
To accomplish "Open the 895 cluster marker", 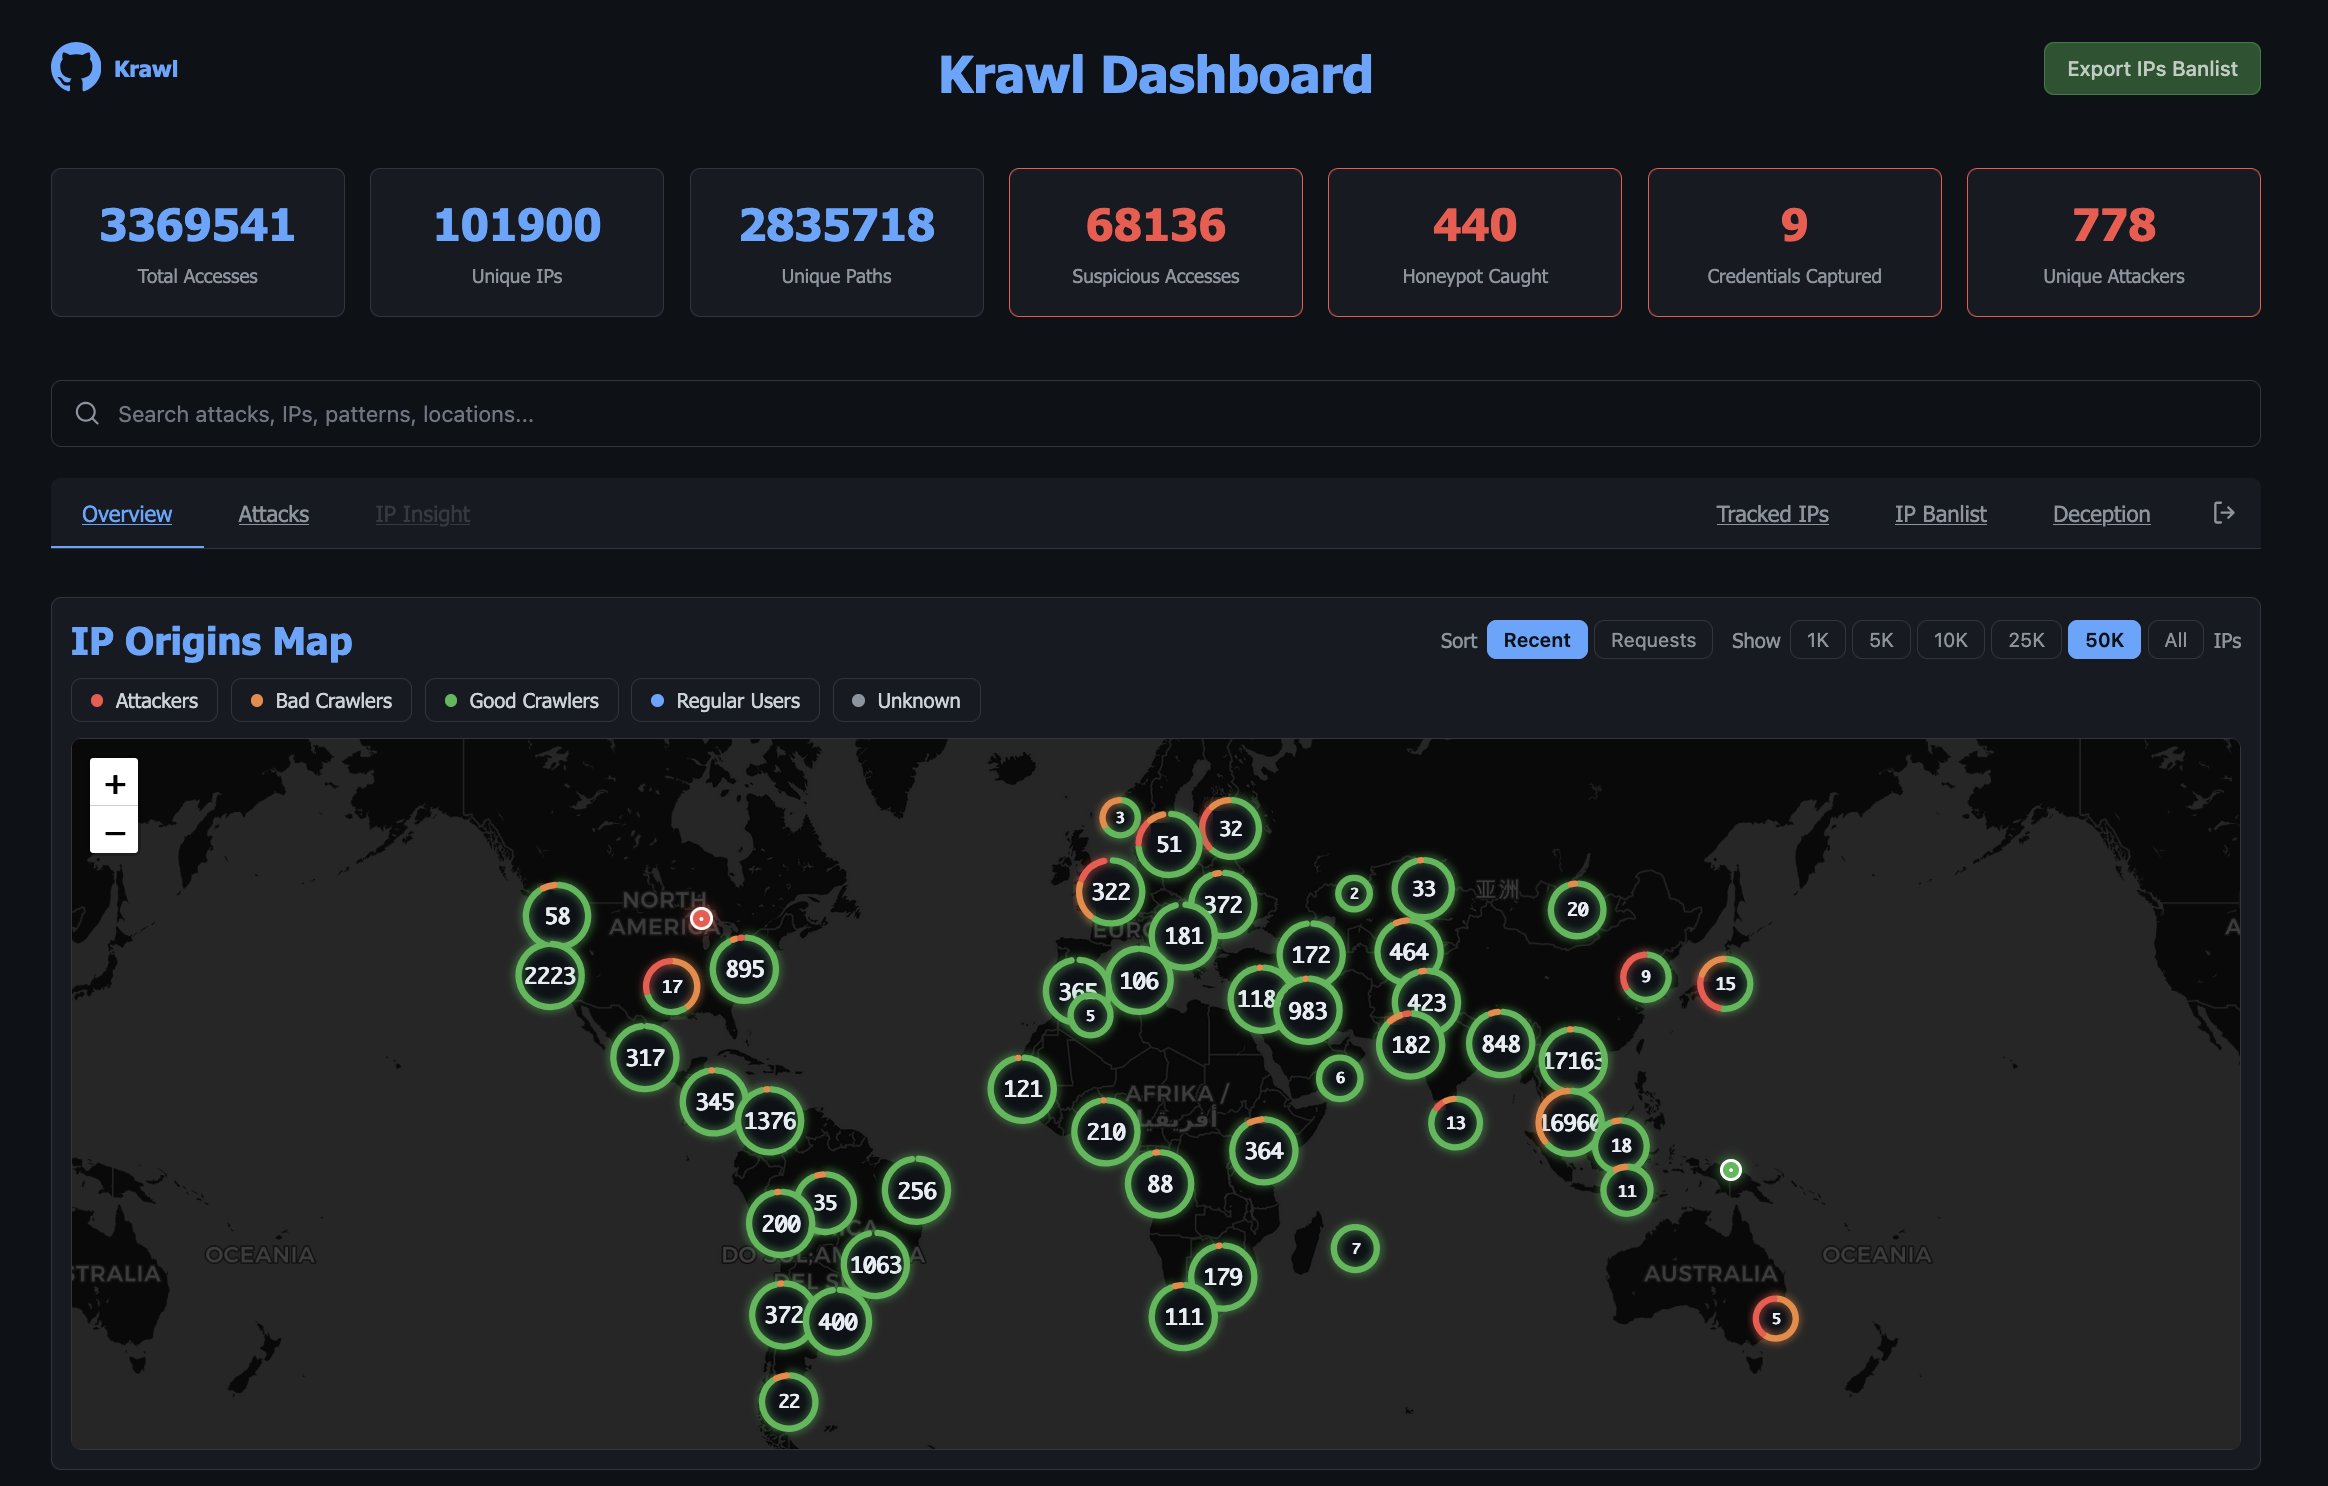I will [744, 969].
